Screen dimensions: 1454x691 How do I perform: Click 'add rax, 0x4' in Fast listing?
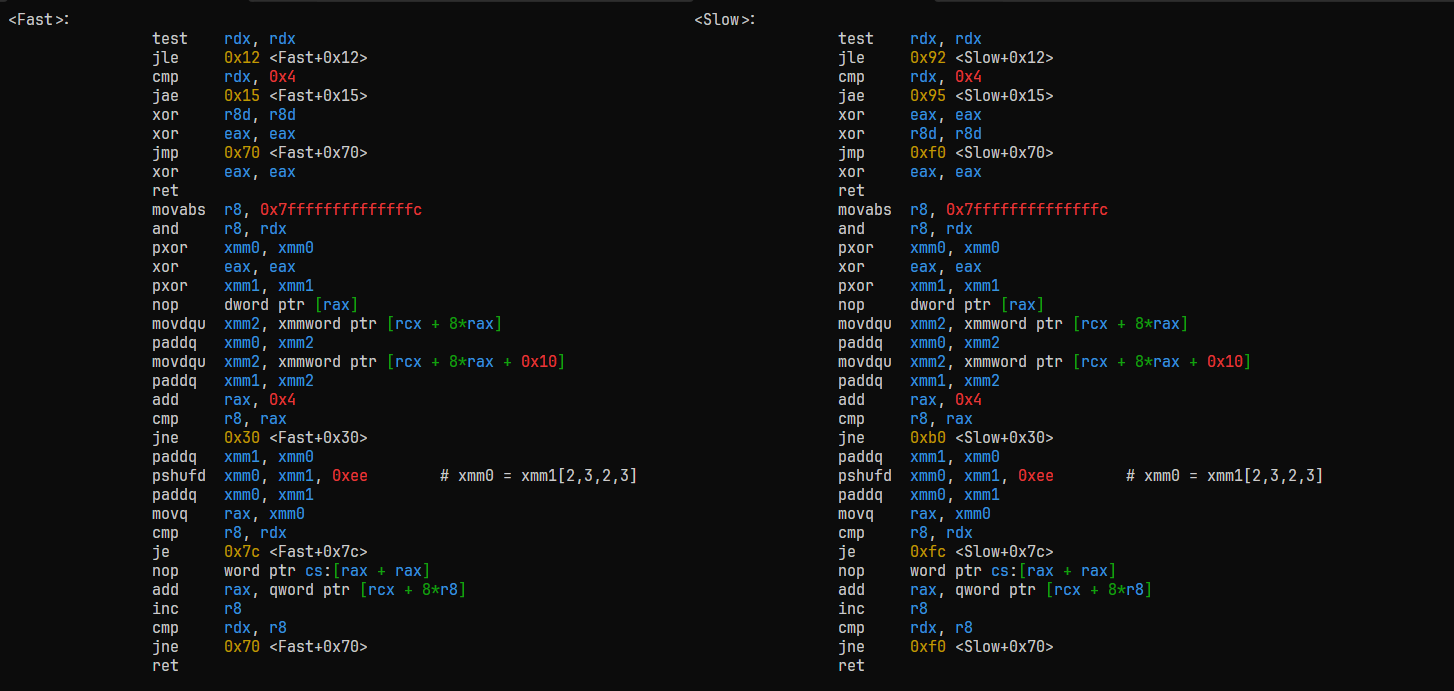pos(224,400)
